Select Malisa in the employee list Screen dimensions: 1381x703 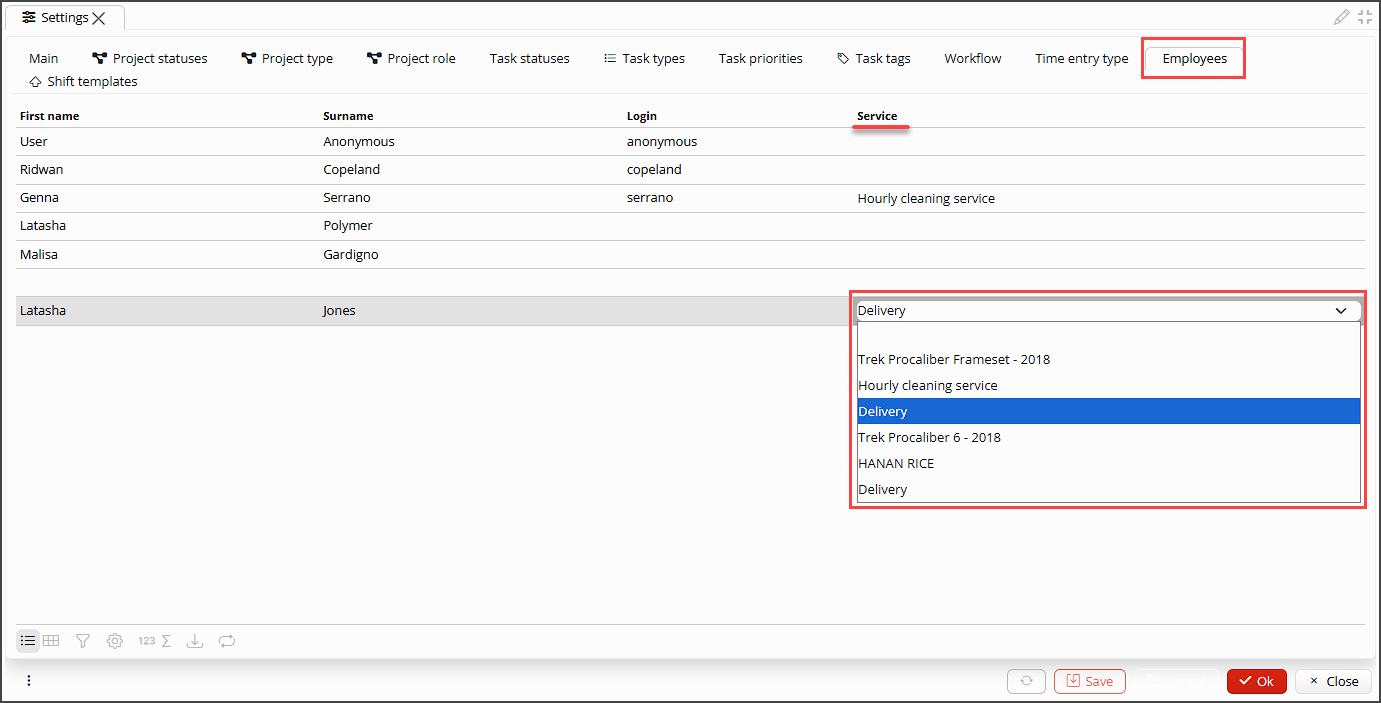coord(39,255)
